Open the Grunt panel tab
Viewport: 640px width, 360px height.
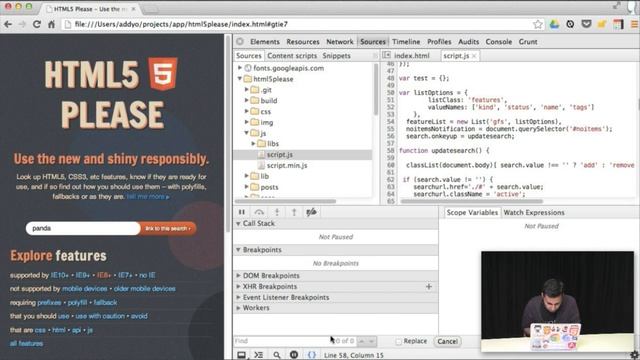[x=528, y=42]
